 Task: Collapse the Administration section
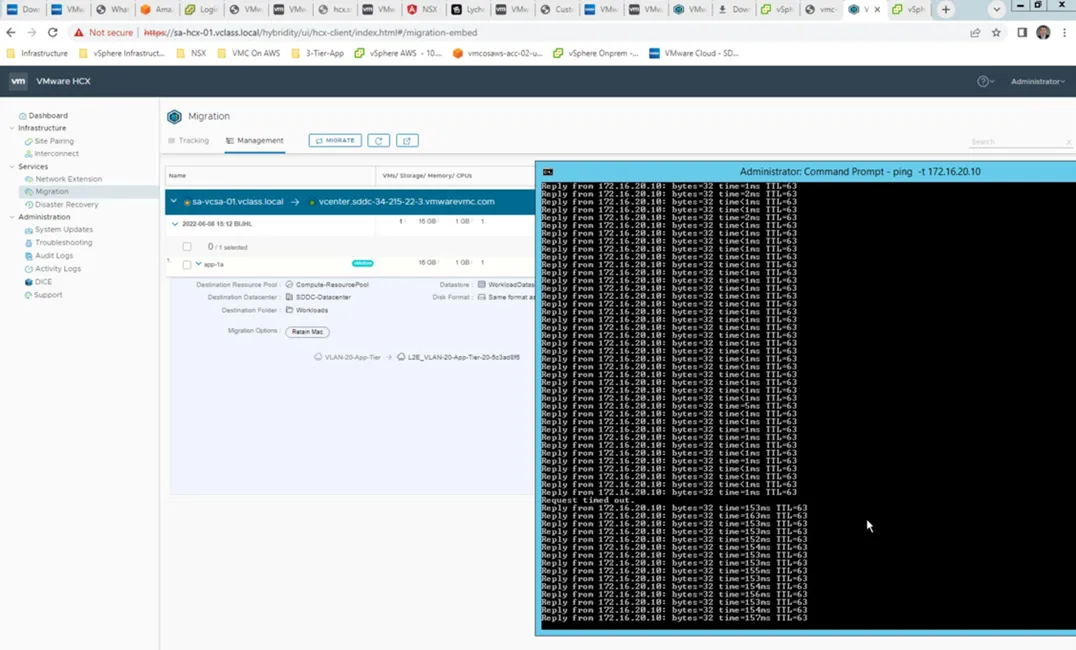coord(12,217)
